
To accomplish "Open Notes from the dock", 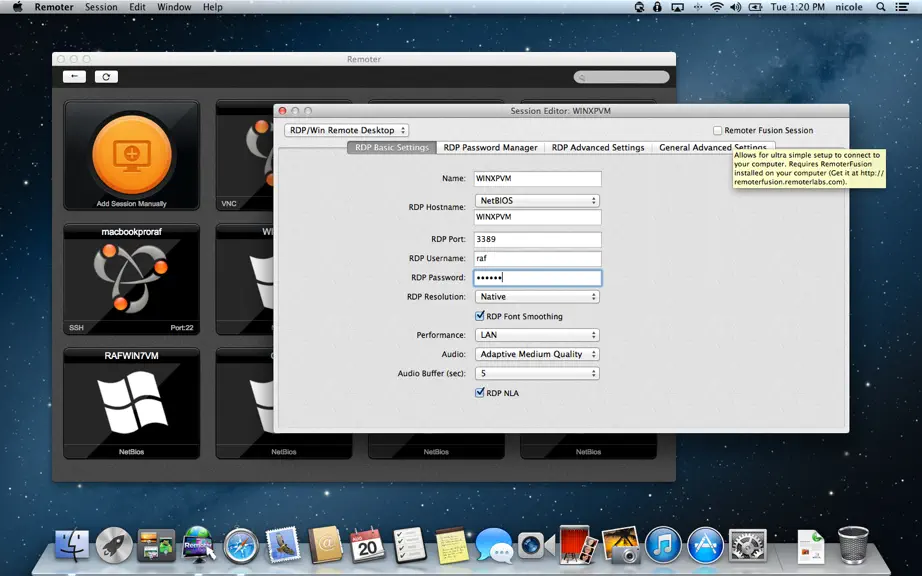I will tap(452, 545).
